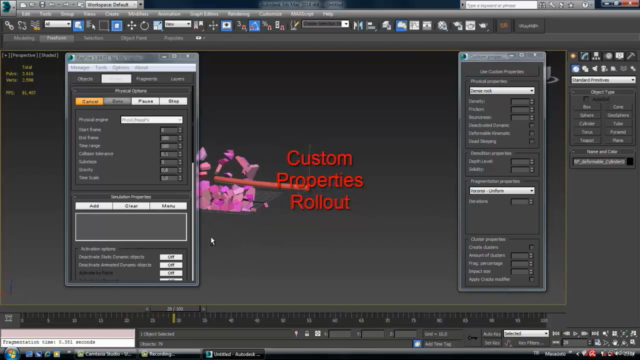Open Select by Name tool

pos(91,26)
